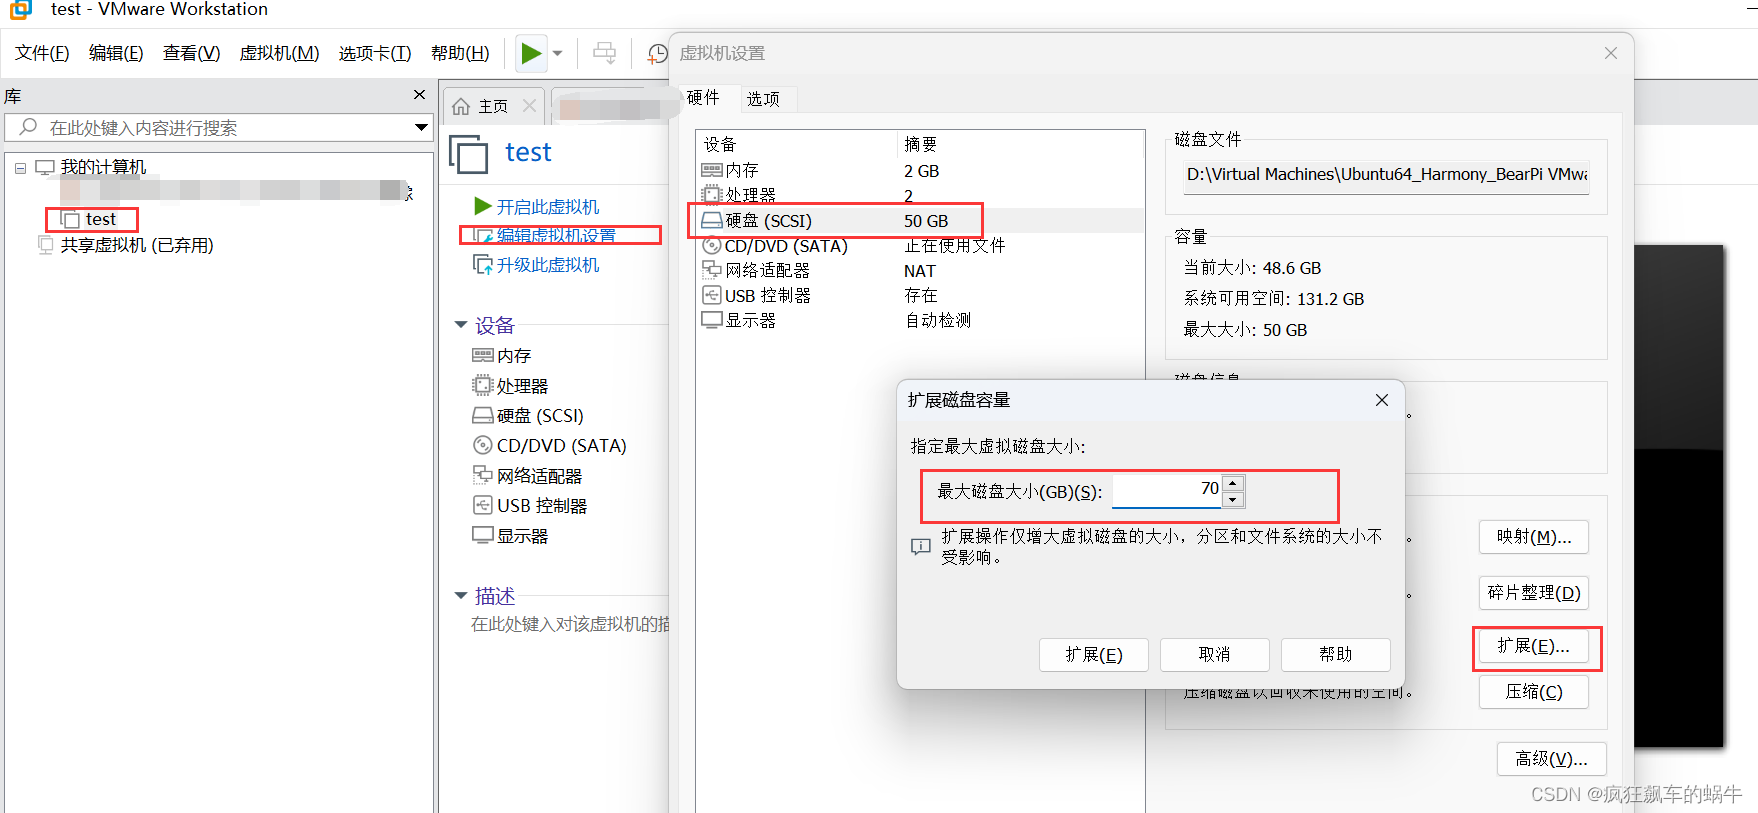Close the 虚拟机设置 dialog

[x=1610, y=53]
